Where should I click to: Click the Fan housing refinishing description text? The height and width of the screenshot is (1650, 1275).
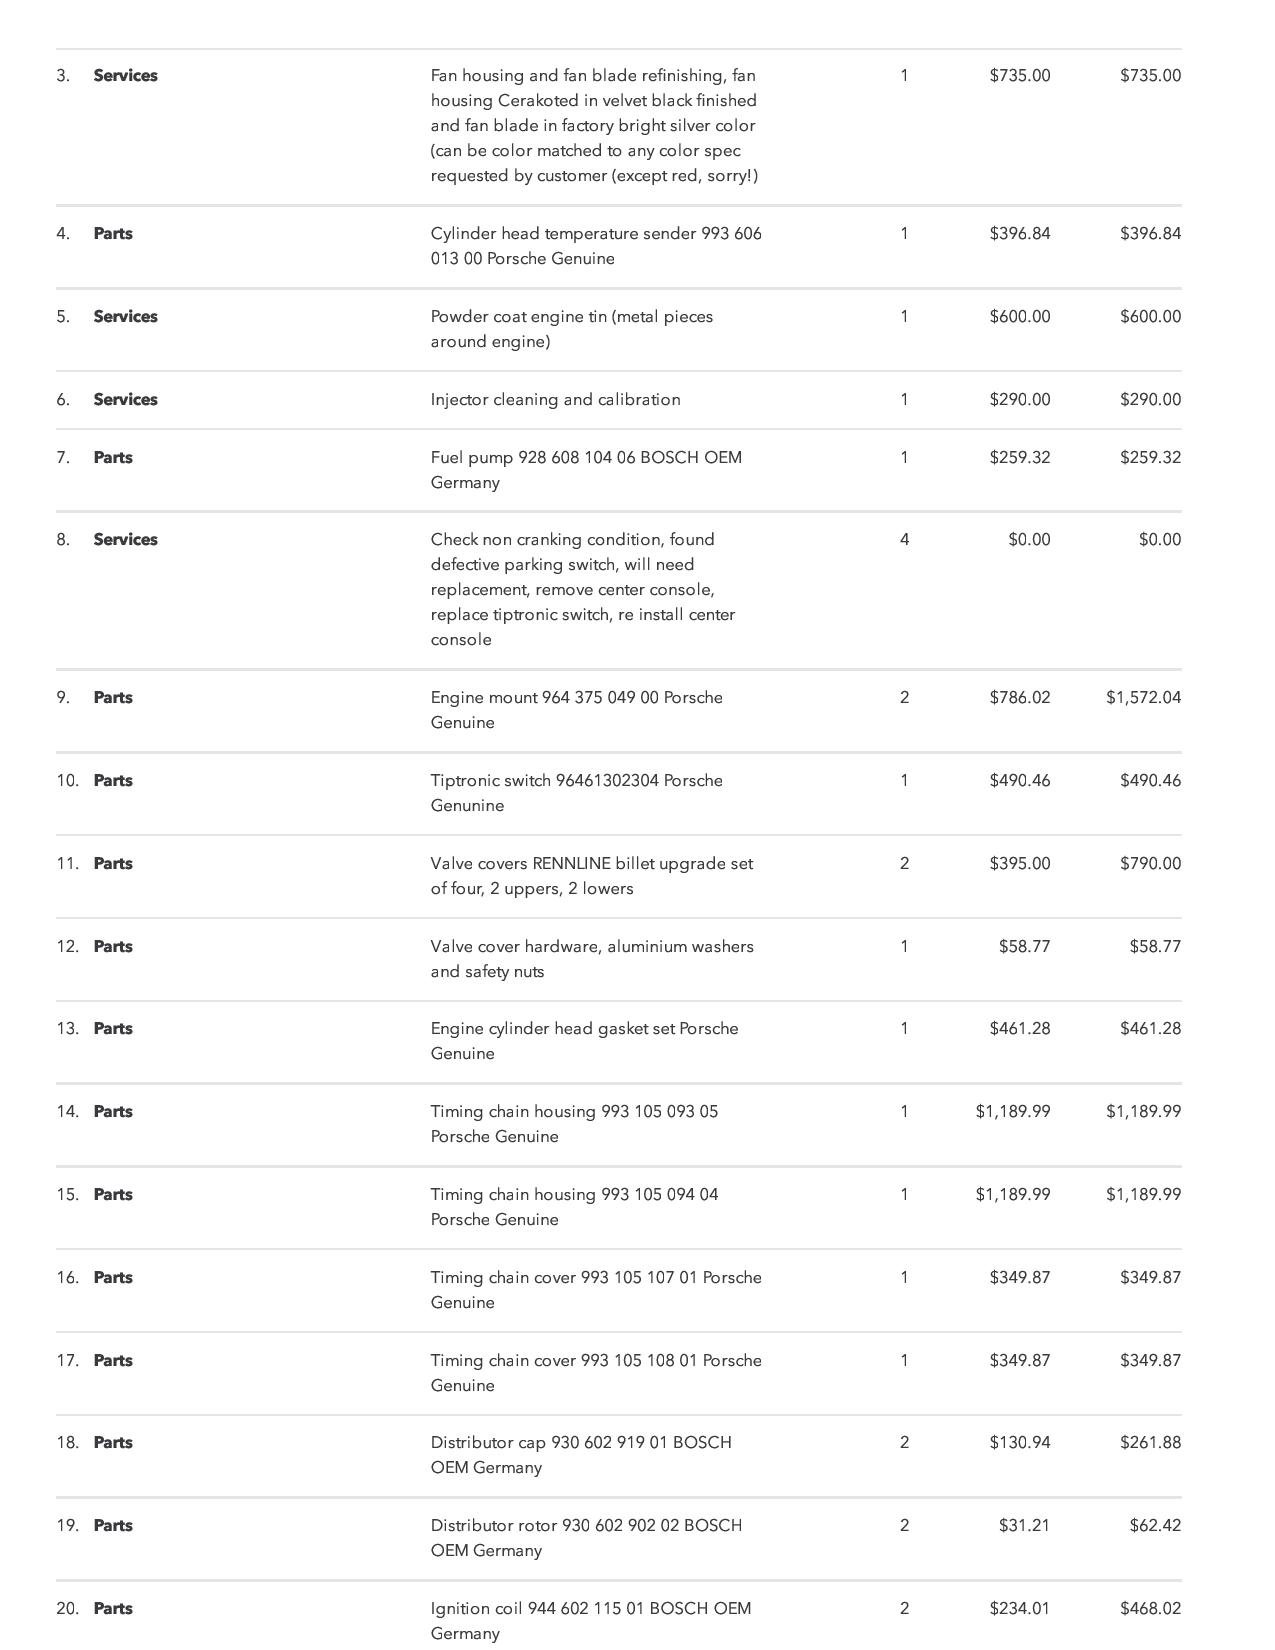coord(595,125)
